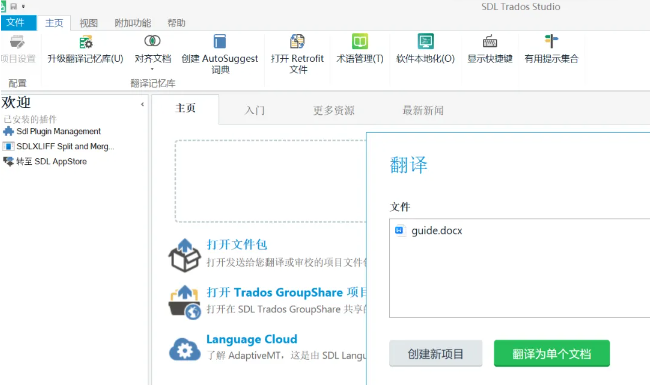Click the 打开文件包 link

237,244
